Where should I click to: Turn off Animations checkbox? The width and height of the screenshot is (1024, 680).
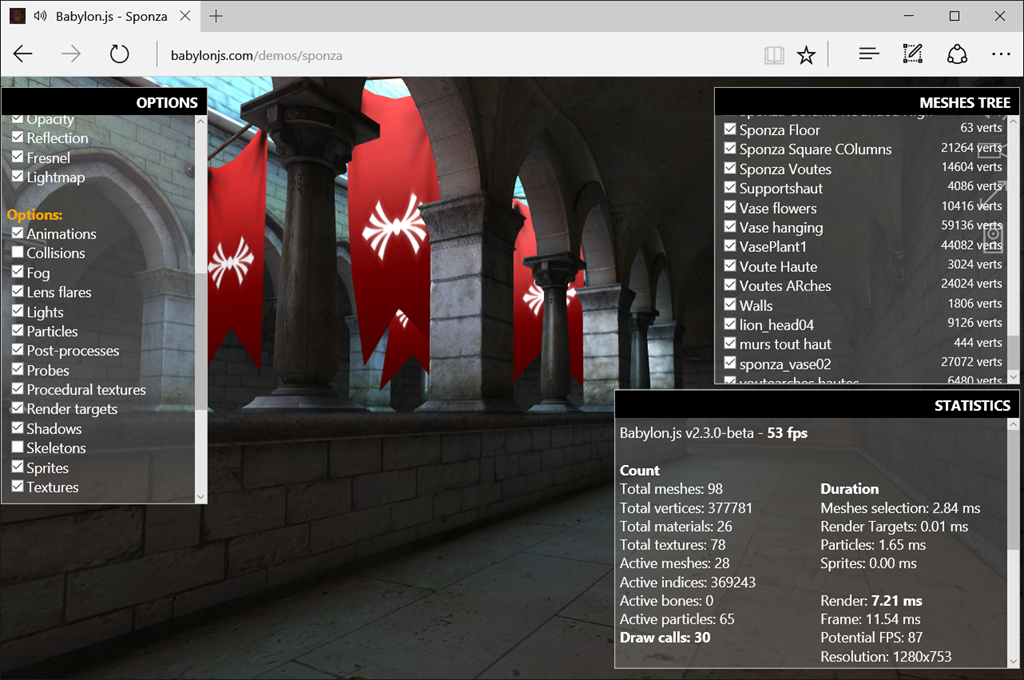click(18, 233)
